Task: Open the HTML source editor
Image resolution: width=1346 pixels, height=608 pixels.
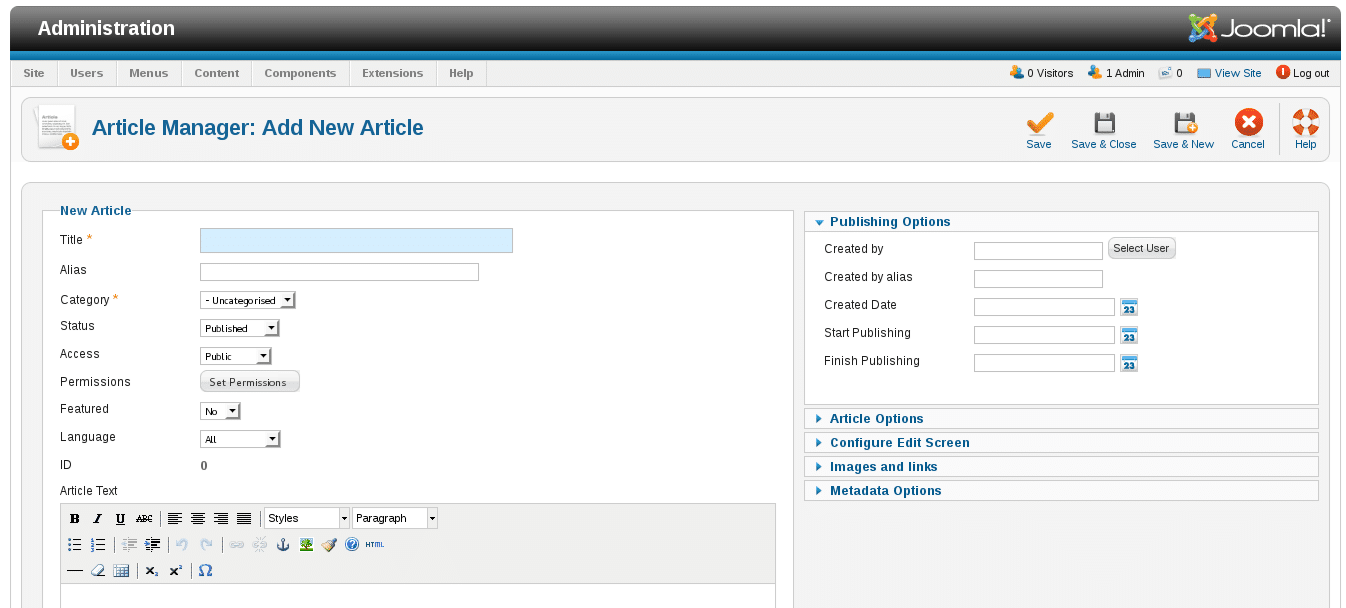Action: (x=374, y=545)
